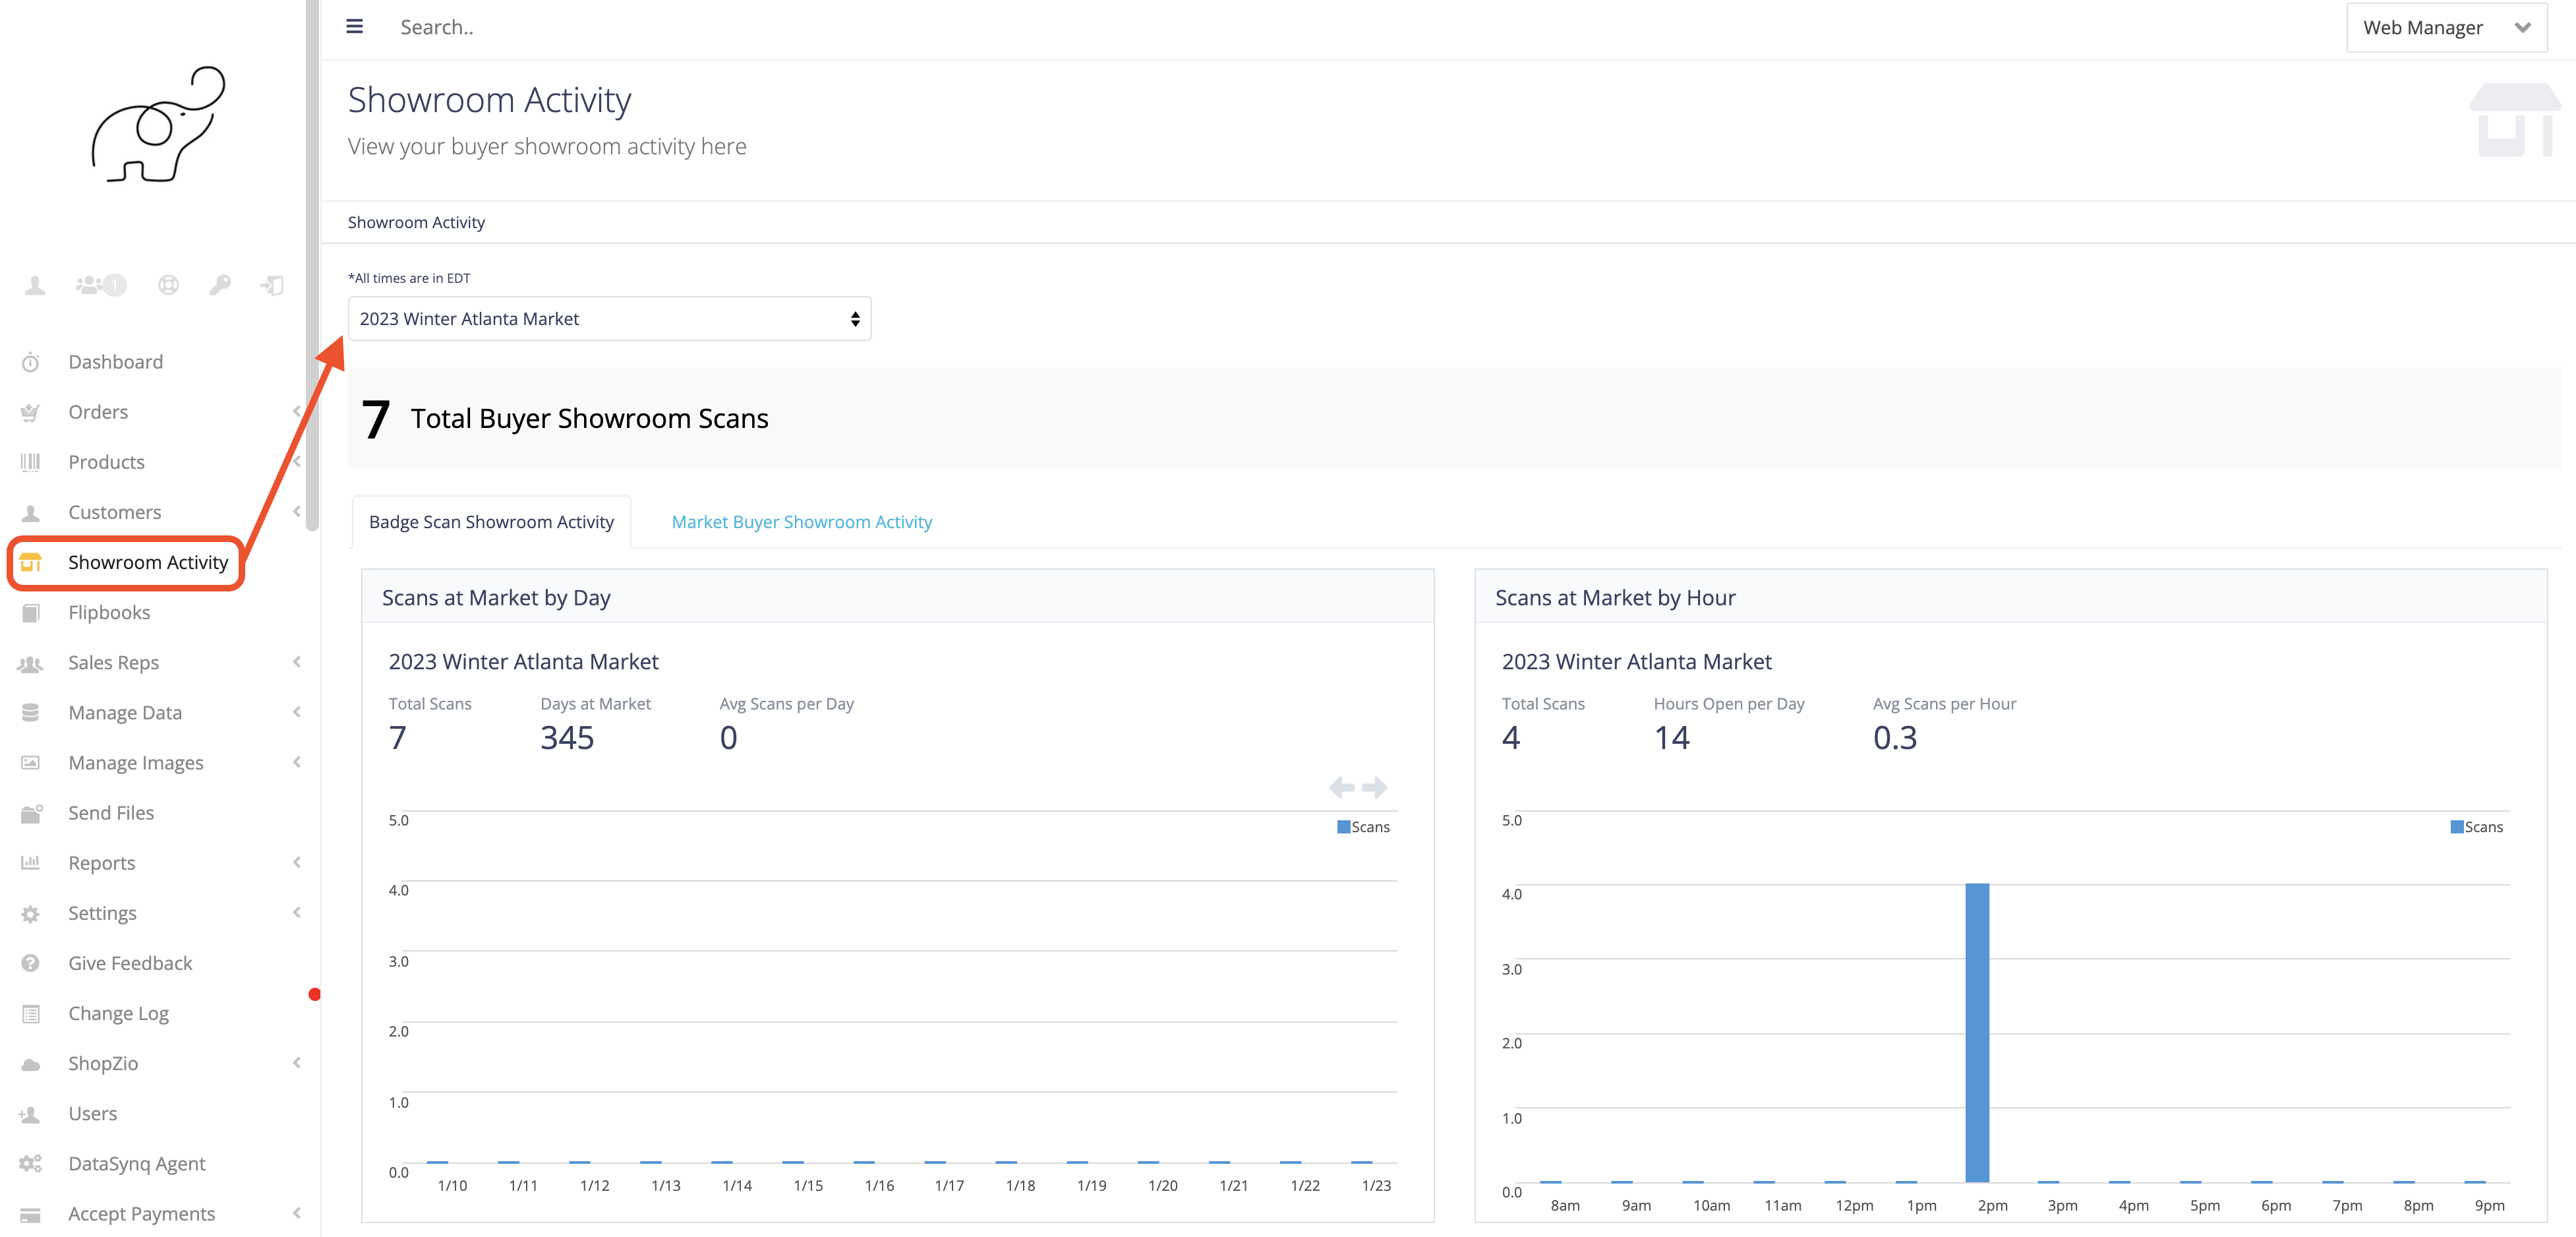Viewport: 2576px width, 1237px height.
Task: Expand the Reports submenu chevron
Action: tap(297, 862)
